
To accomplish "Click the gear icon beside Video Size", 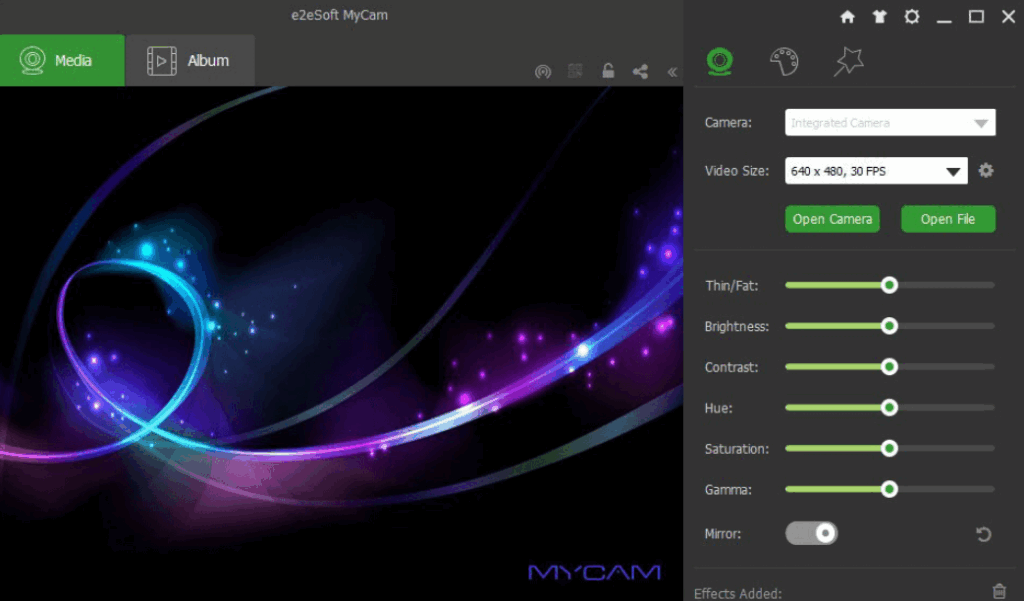I will [985, 171].
